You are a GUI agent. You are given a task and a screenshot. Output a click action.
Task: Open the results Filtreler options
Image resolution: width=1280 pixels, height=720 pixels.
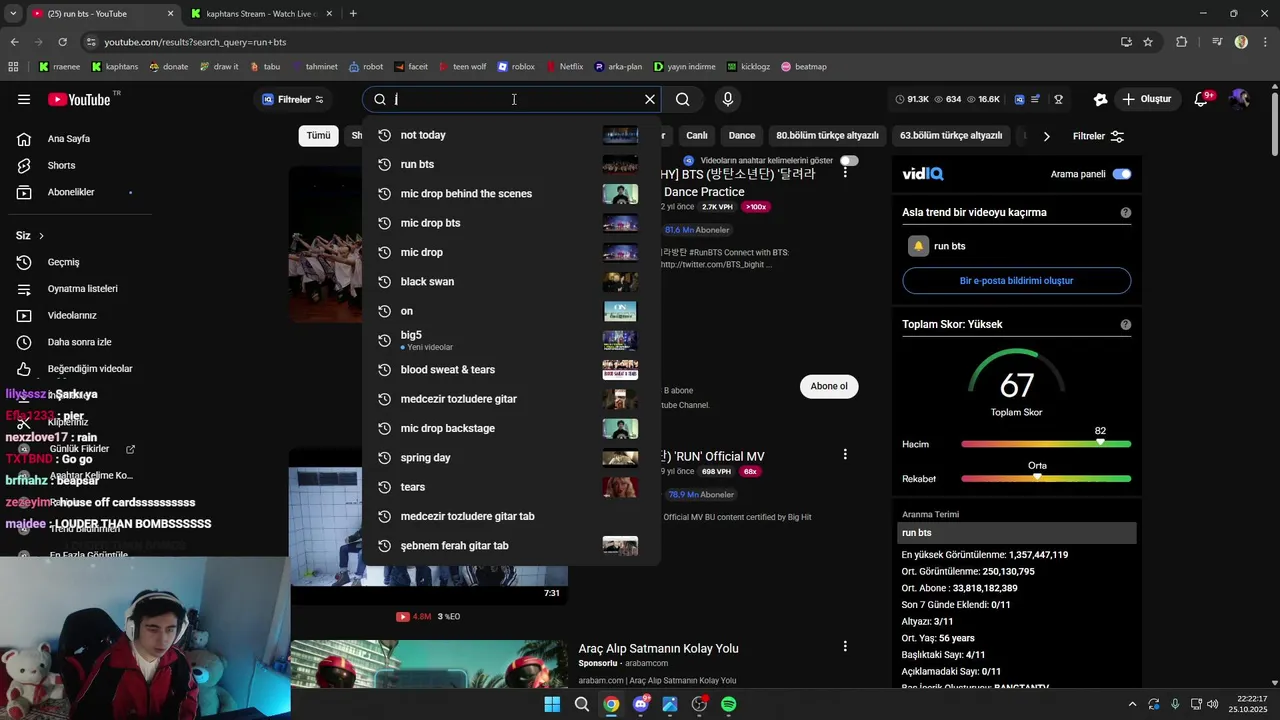(1099, 136)
